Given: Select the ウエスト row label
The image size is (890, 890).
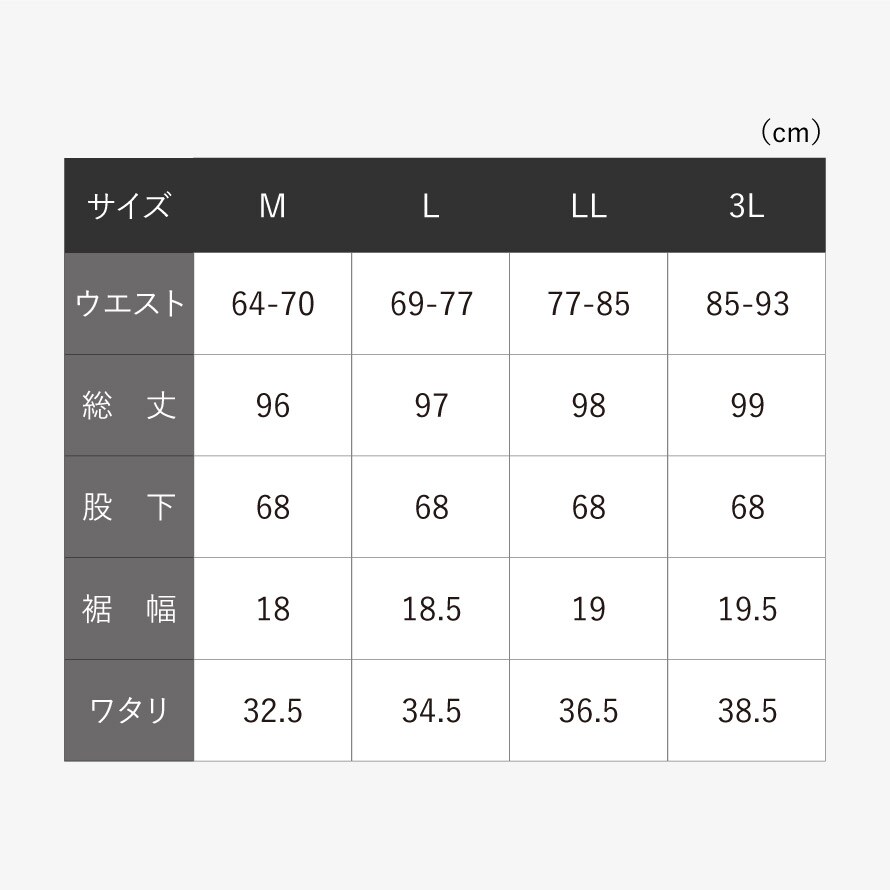Looking at the screenshot, I should coord(129,304).
